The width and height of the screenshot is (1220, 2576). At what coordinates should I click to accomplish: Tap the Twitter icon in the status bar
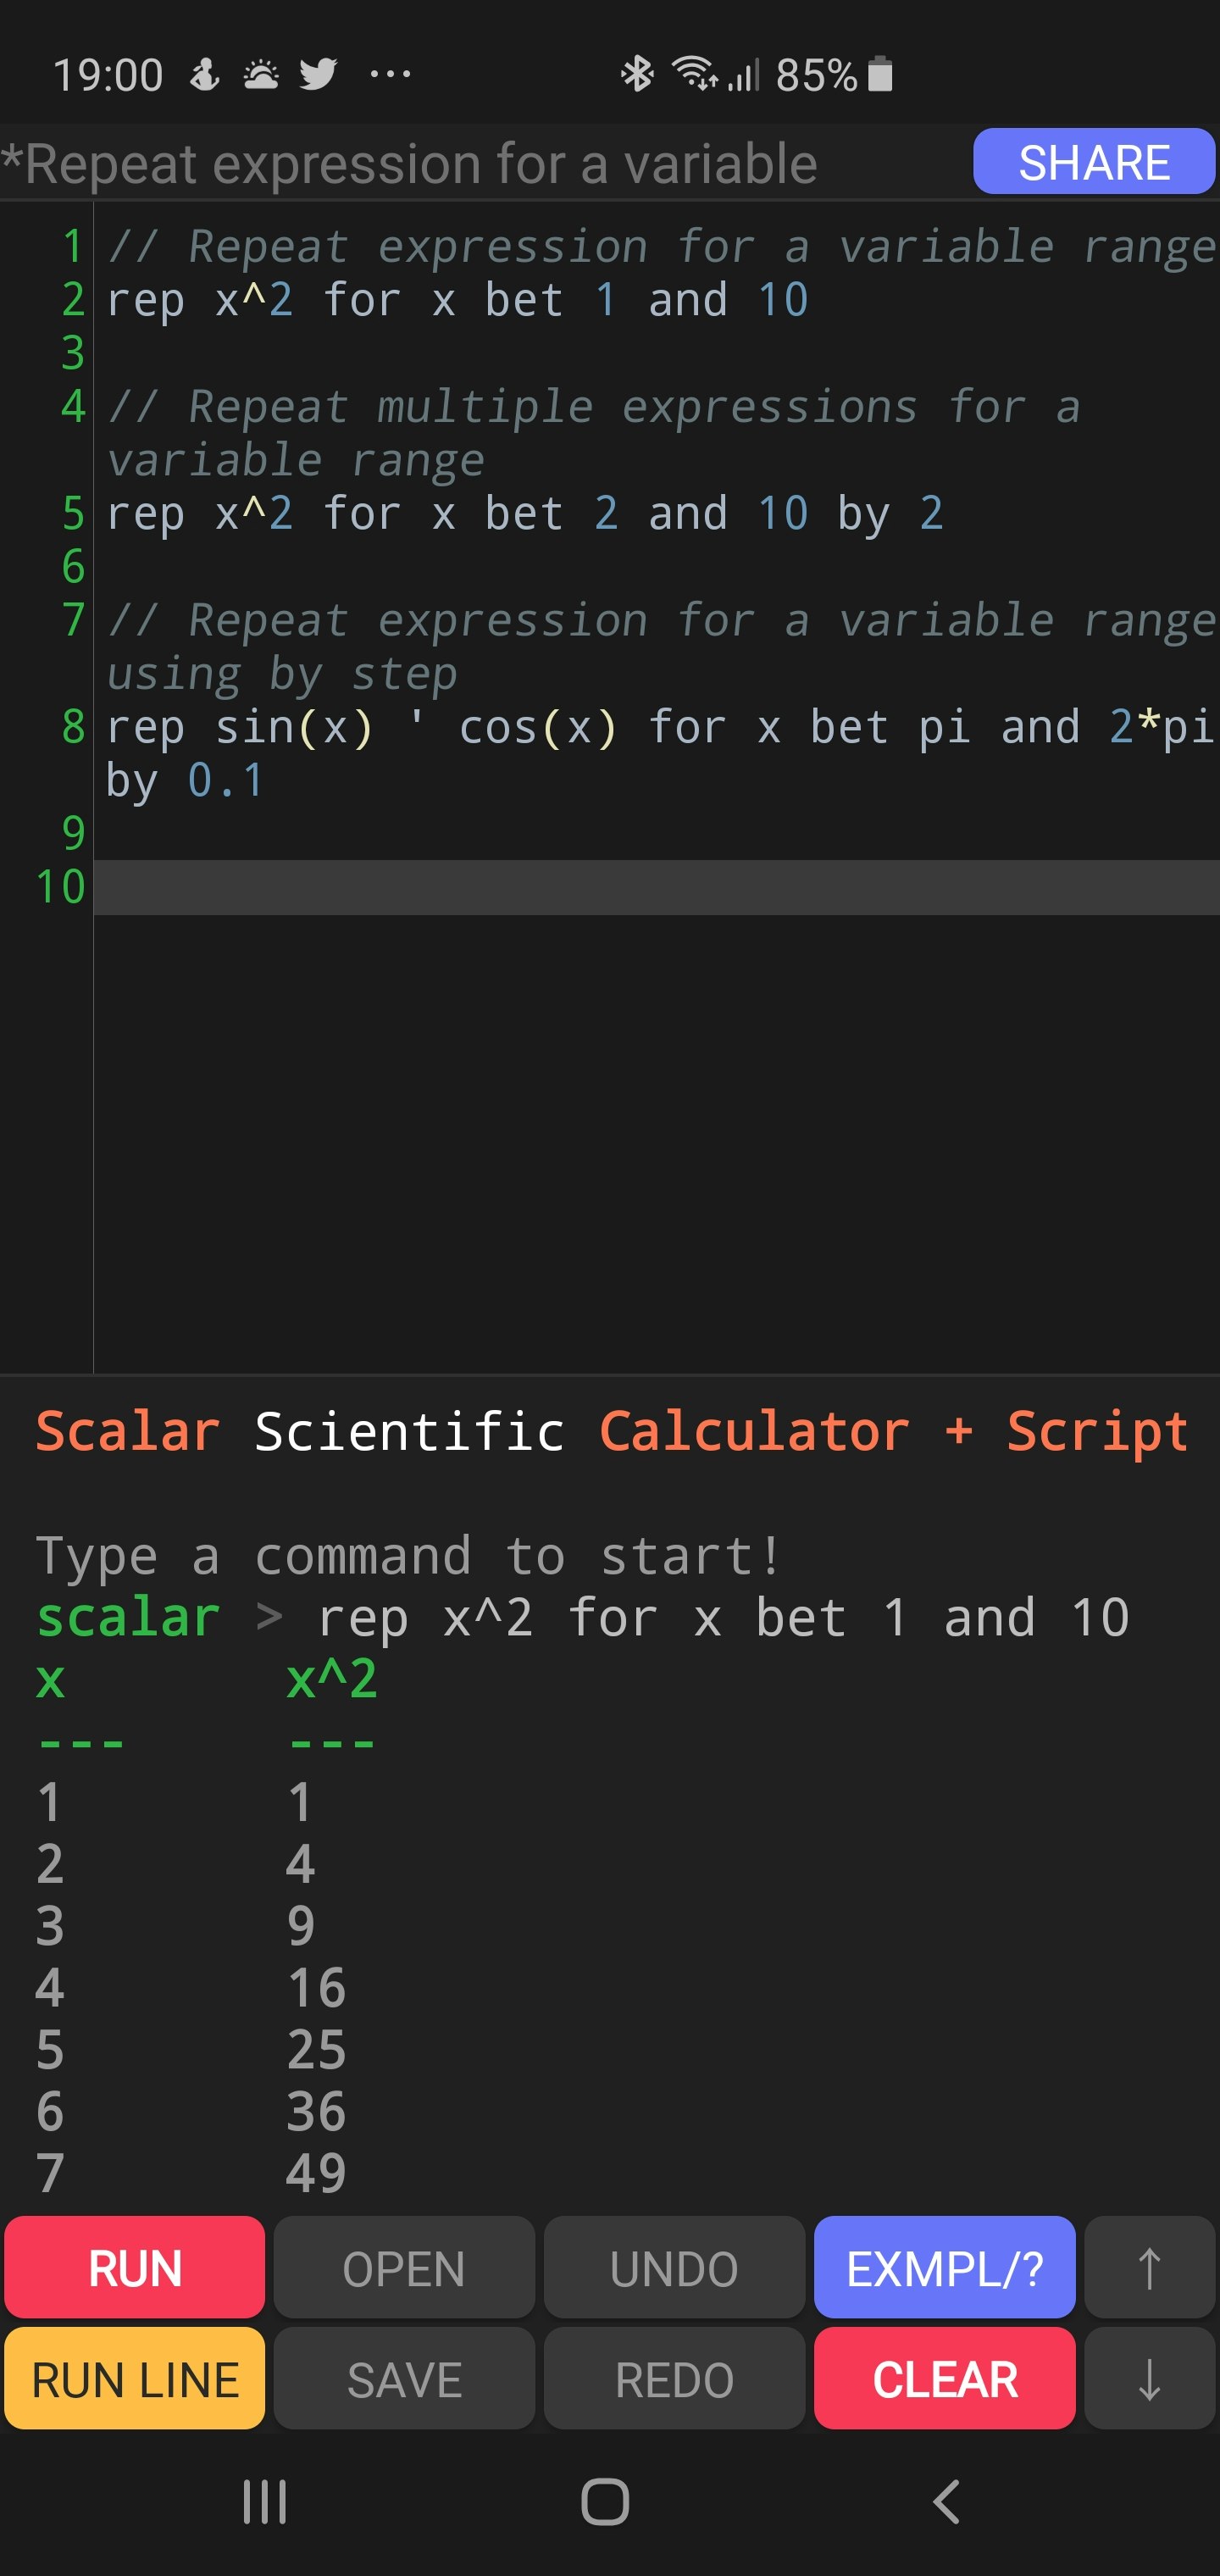[317, 73]
